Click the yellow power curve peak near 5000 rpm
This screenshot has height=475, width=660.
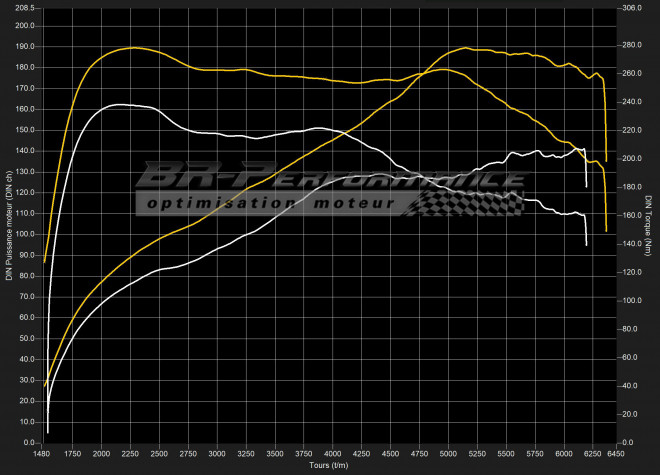click(444, 69)
